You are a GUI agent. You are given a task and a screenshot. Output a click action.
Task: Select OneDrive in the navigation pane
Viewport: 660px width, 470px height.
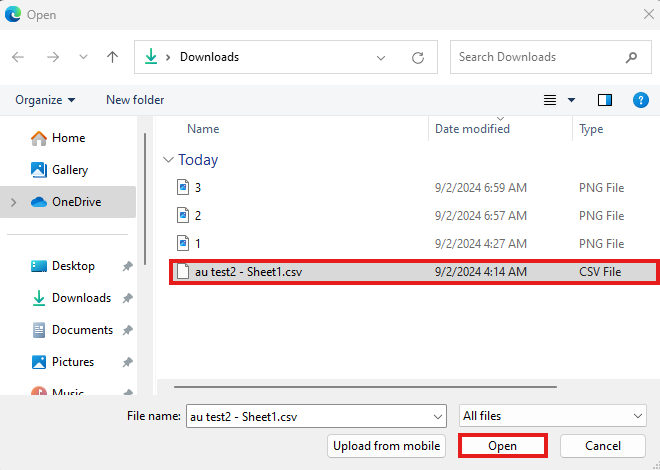66,202
